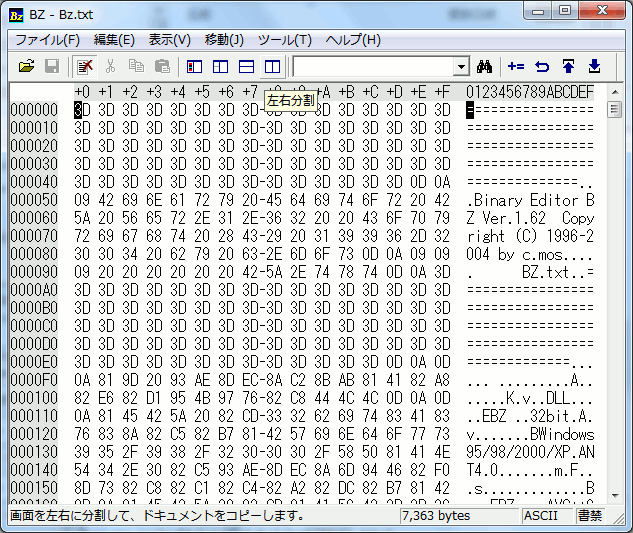Image resolution: width=633 pixels, height=533 pixels.
Task: Open the ファイル(F) menu
Action: [47, 40]
